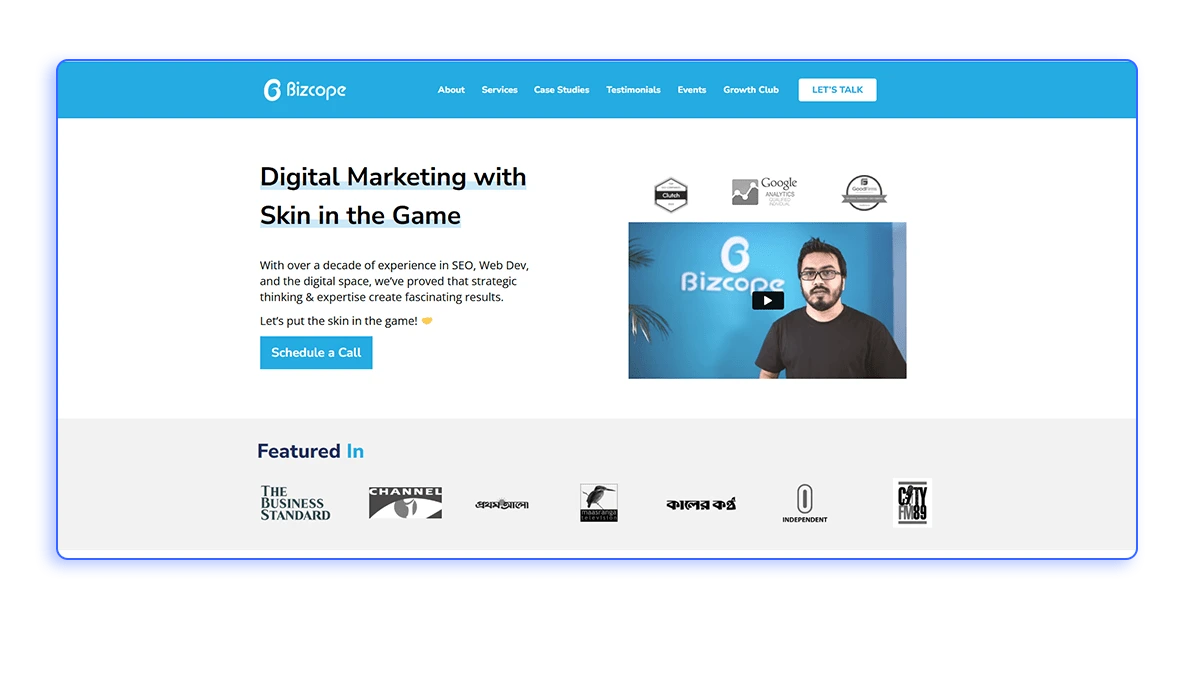Click The Business Standard logo
1200x675 pixels.
click(295, 503)
